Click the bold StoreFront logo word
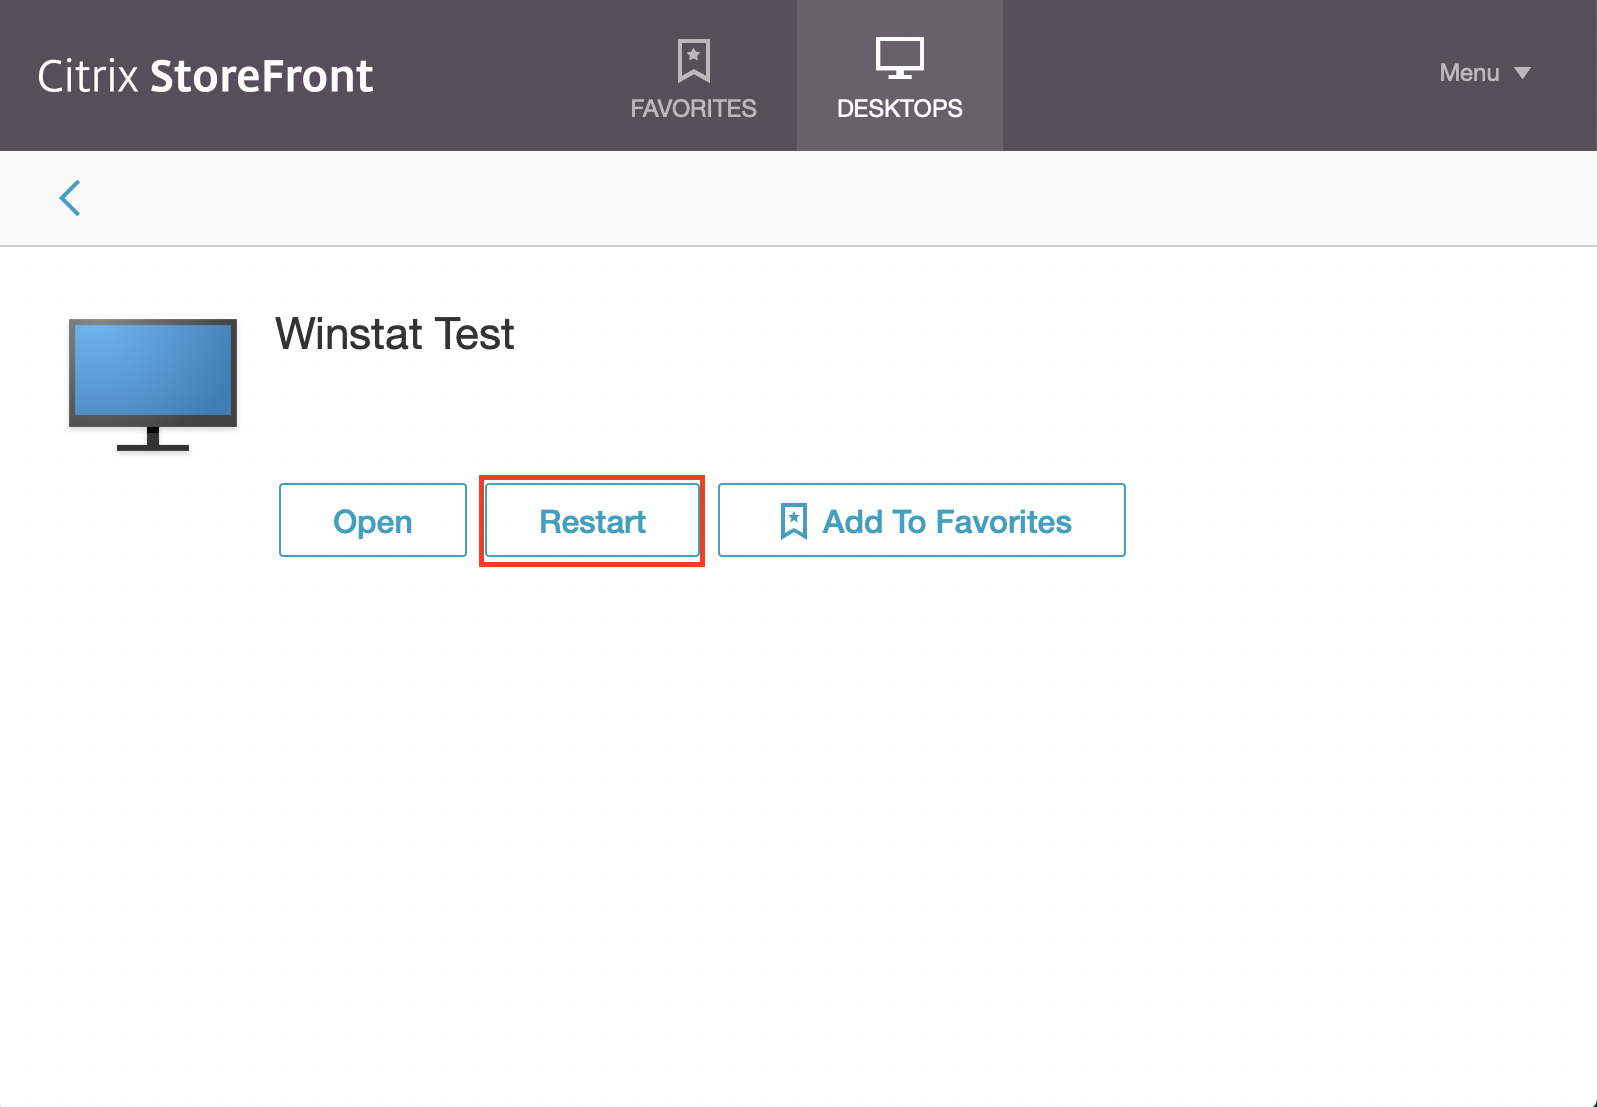This screenshot has width=1597, height=1107. [261, 77]
